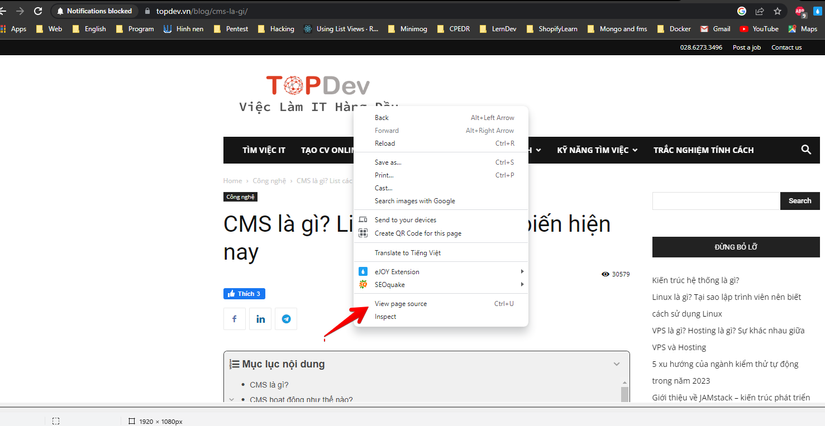Click the TopDev logo

click(318, 86)
